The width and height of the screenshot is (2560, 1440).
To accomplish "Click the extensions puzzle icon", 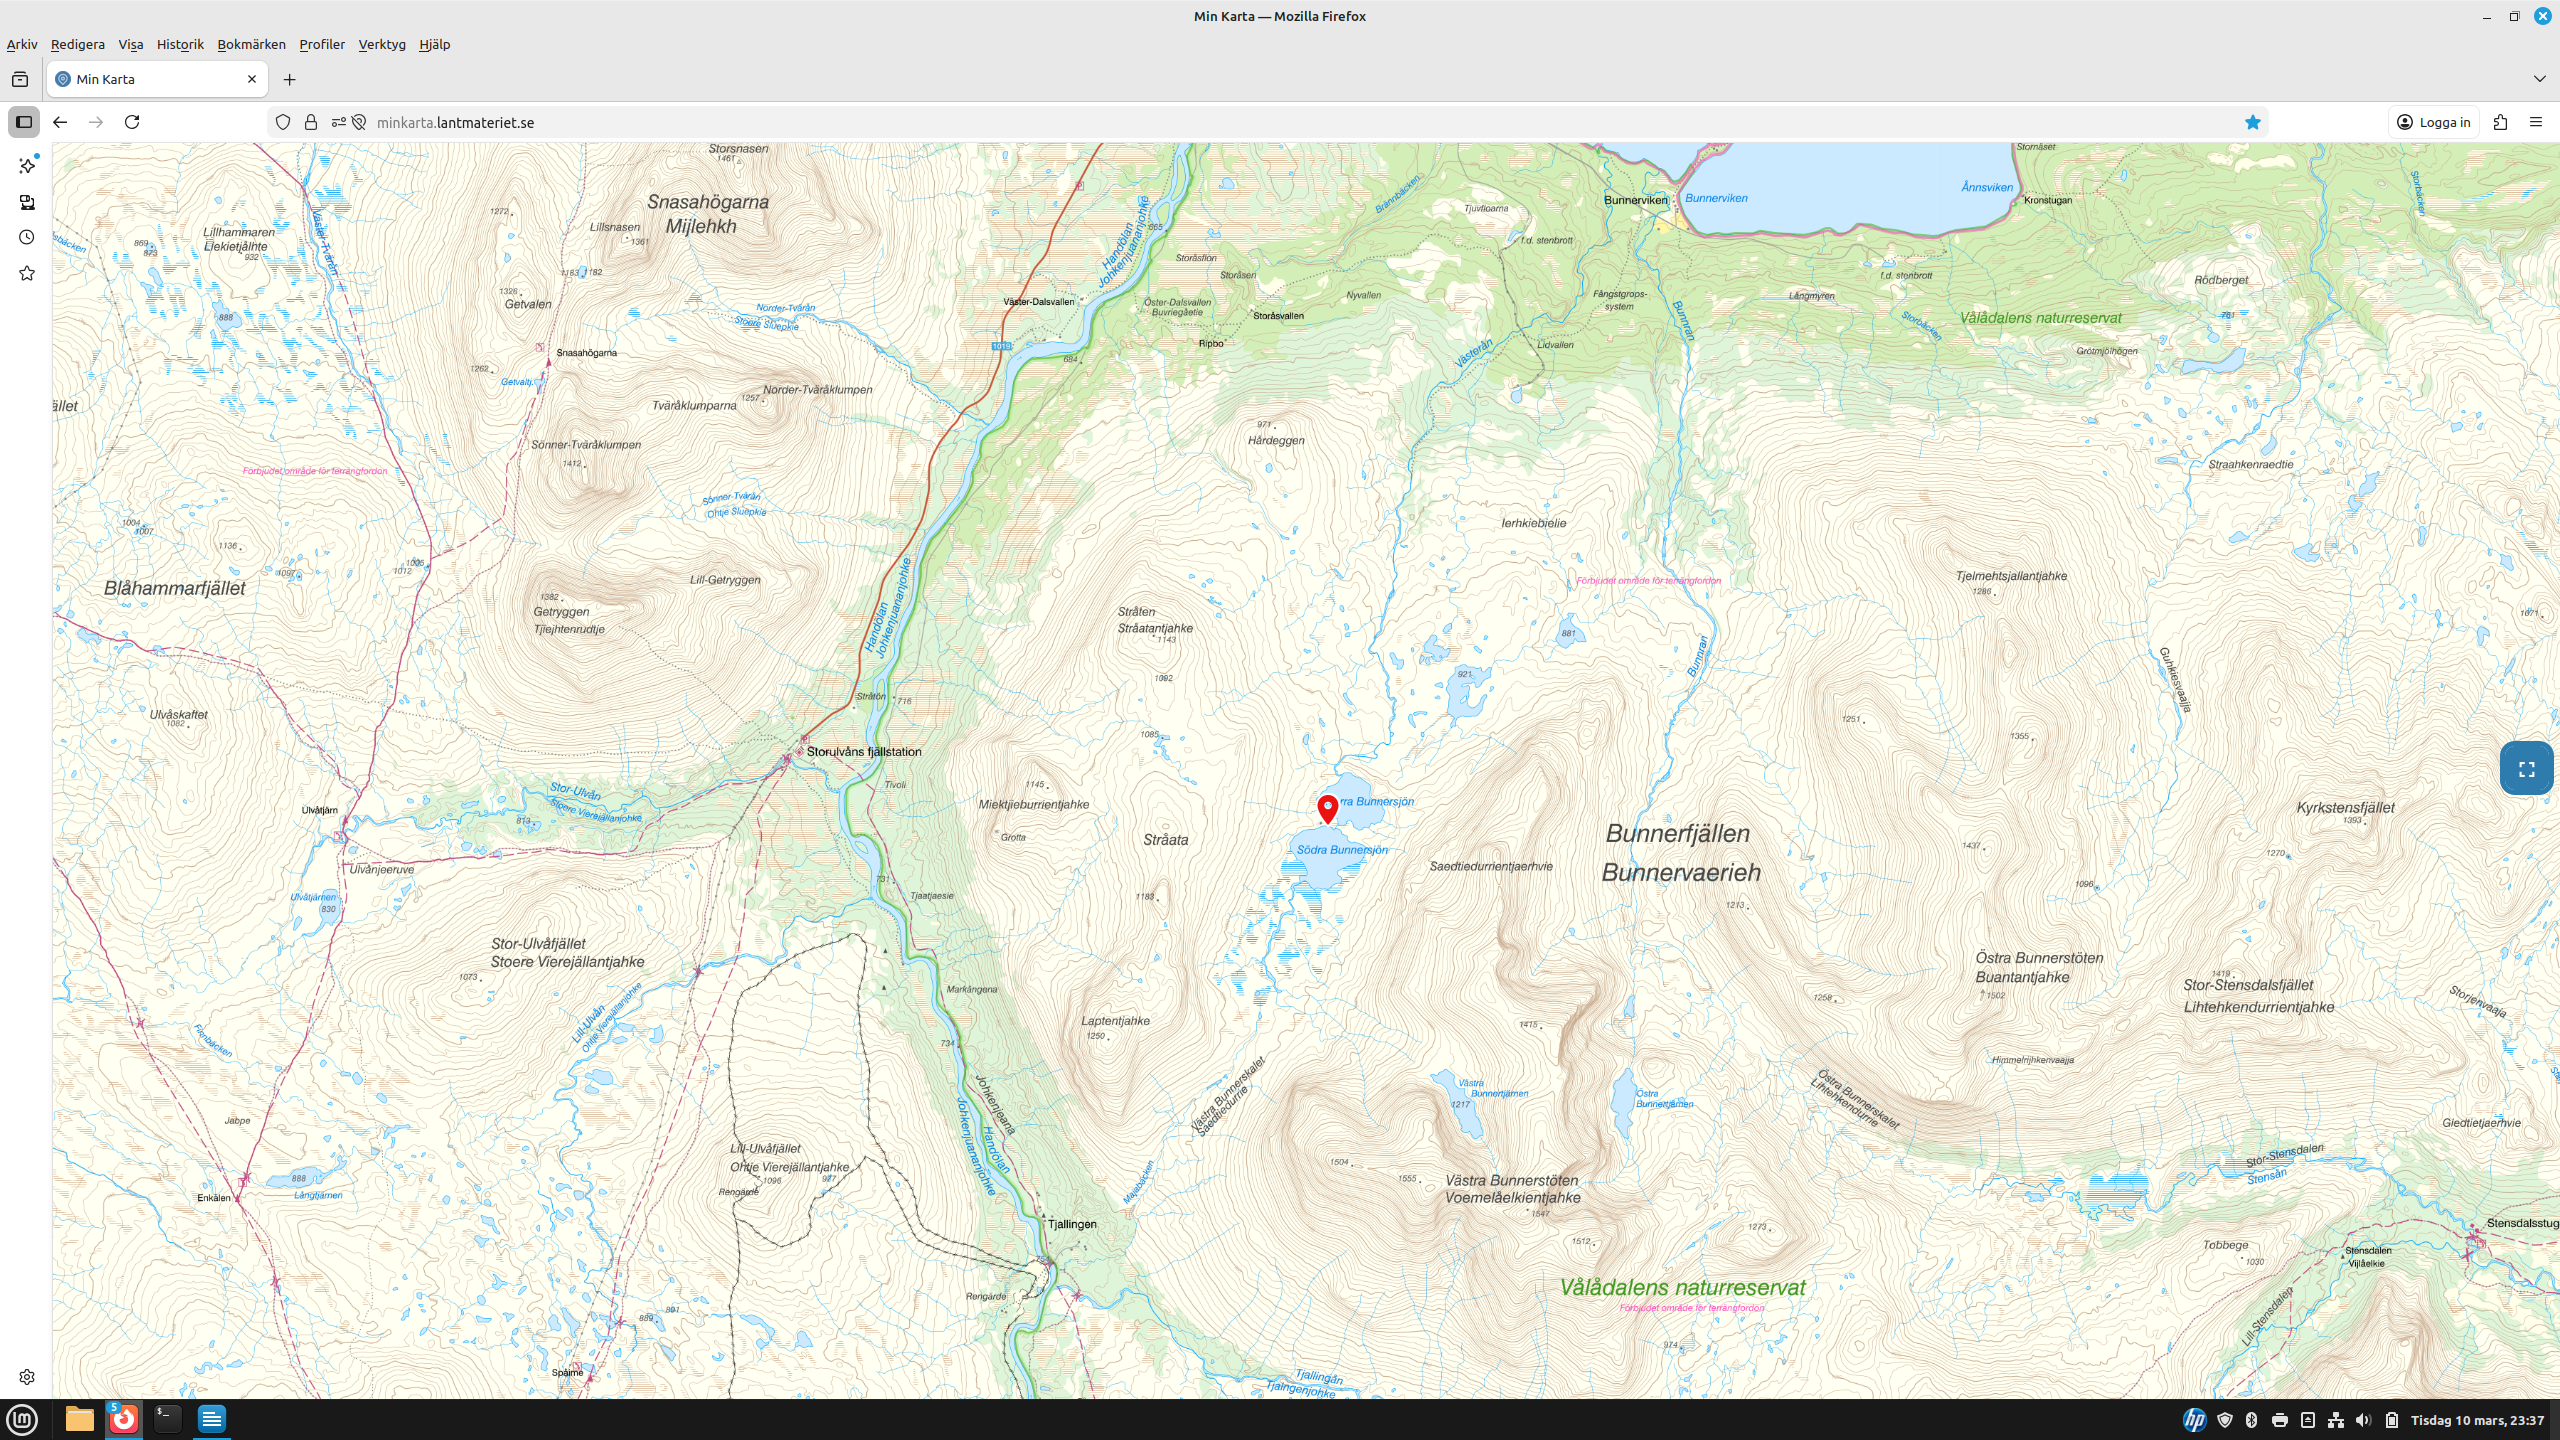I will (x=2500, y=122).
